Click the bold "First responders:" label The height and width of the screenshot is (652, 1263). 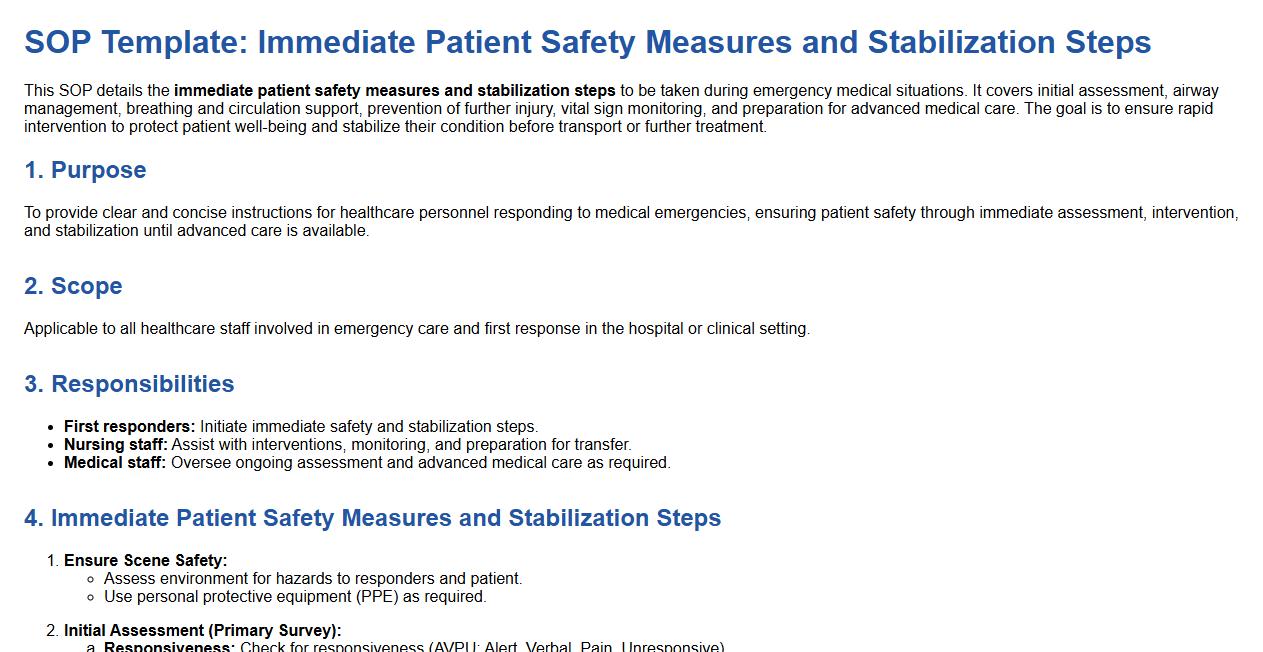pos(129,427)
